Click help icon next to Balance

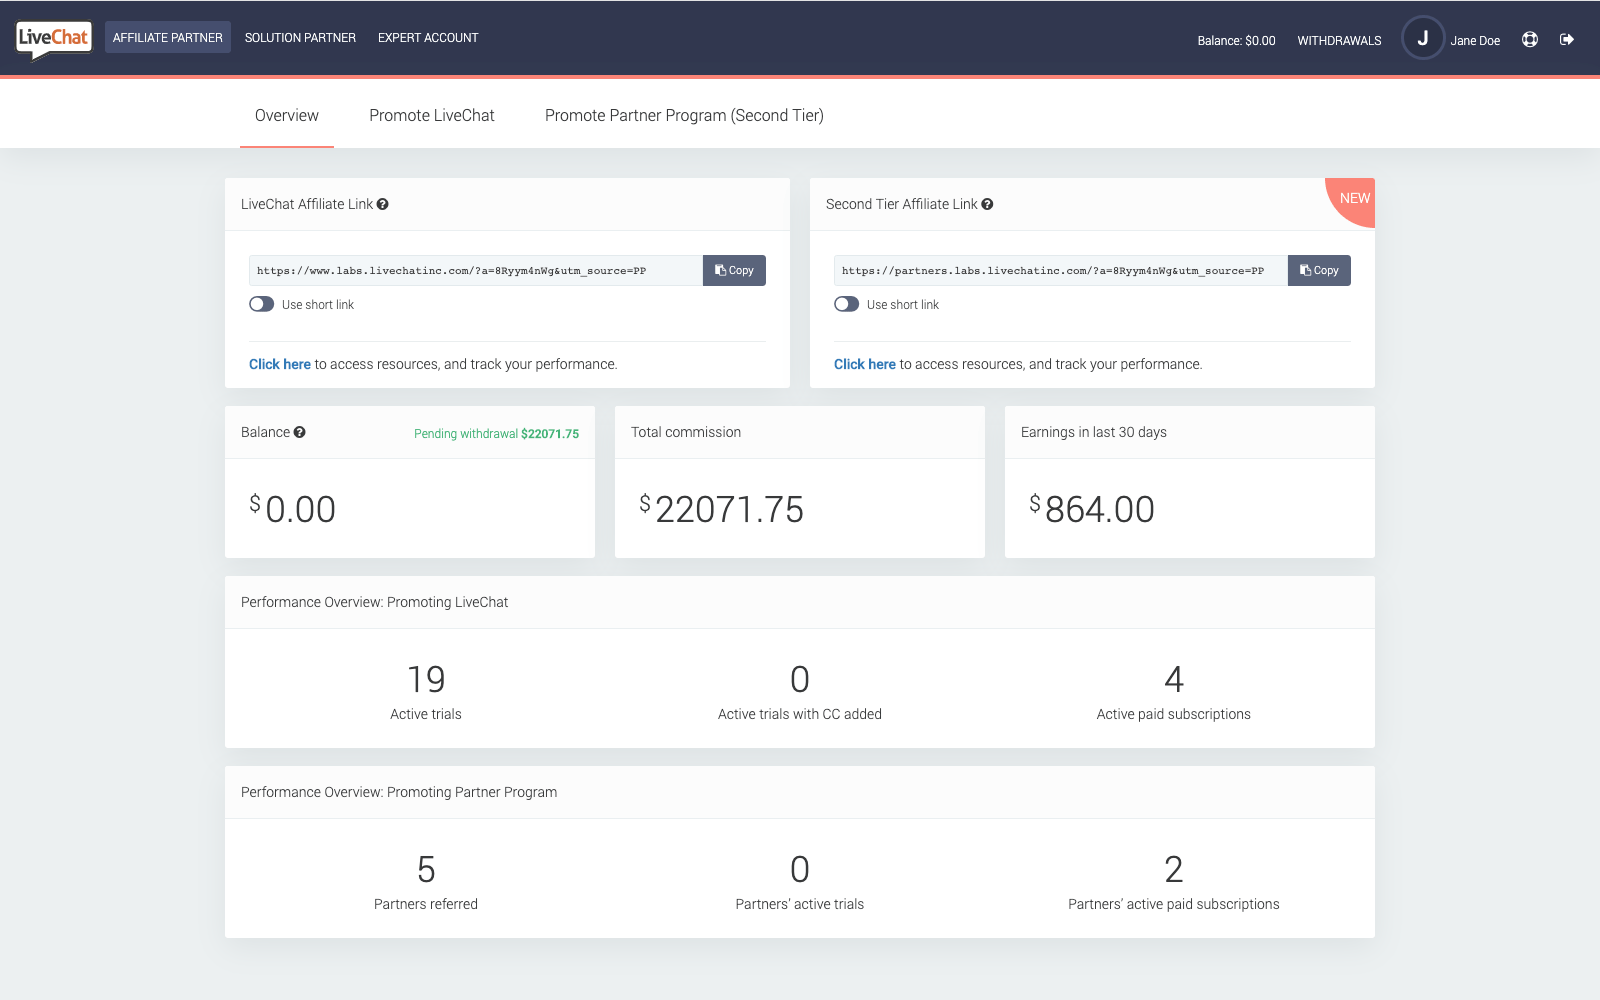(x=300, y=432)
